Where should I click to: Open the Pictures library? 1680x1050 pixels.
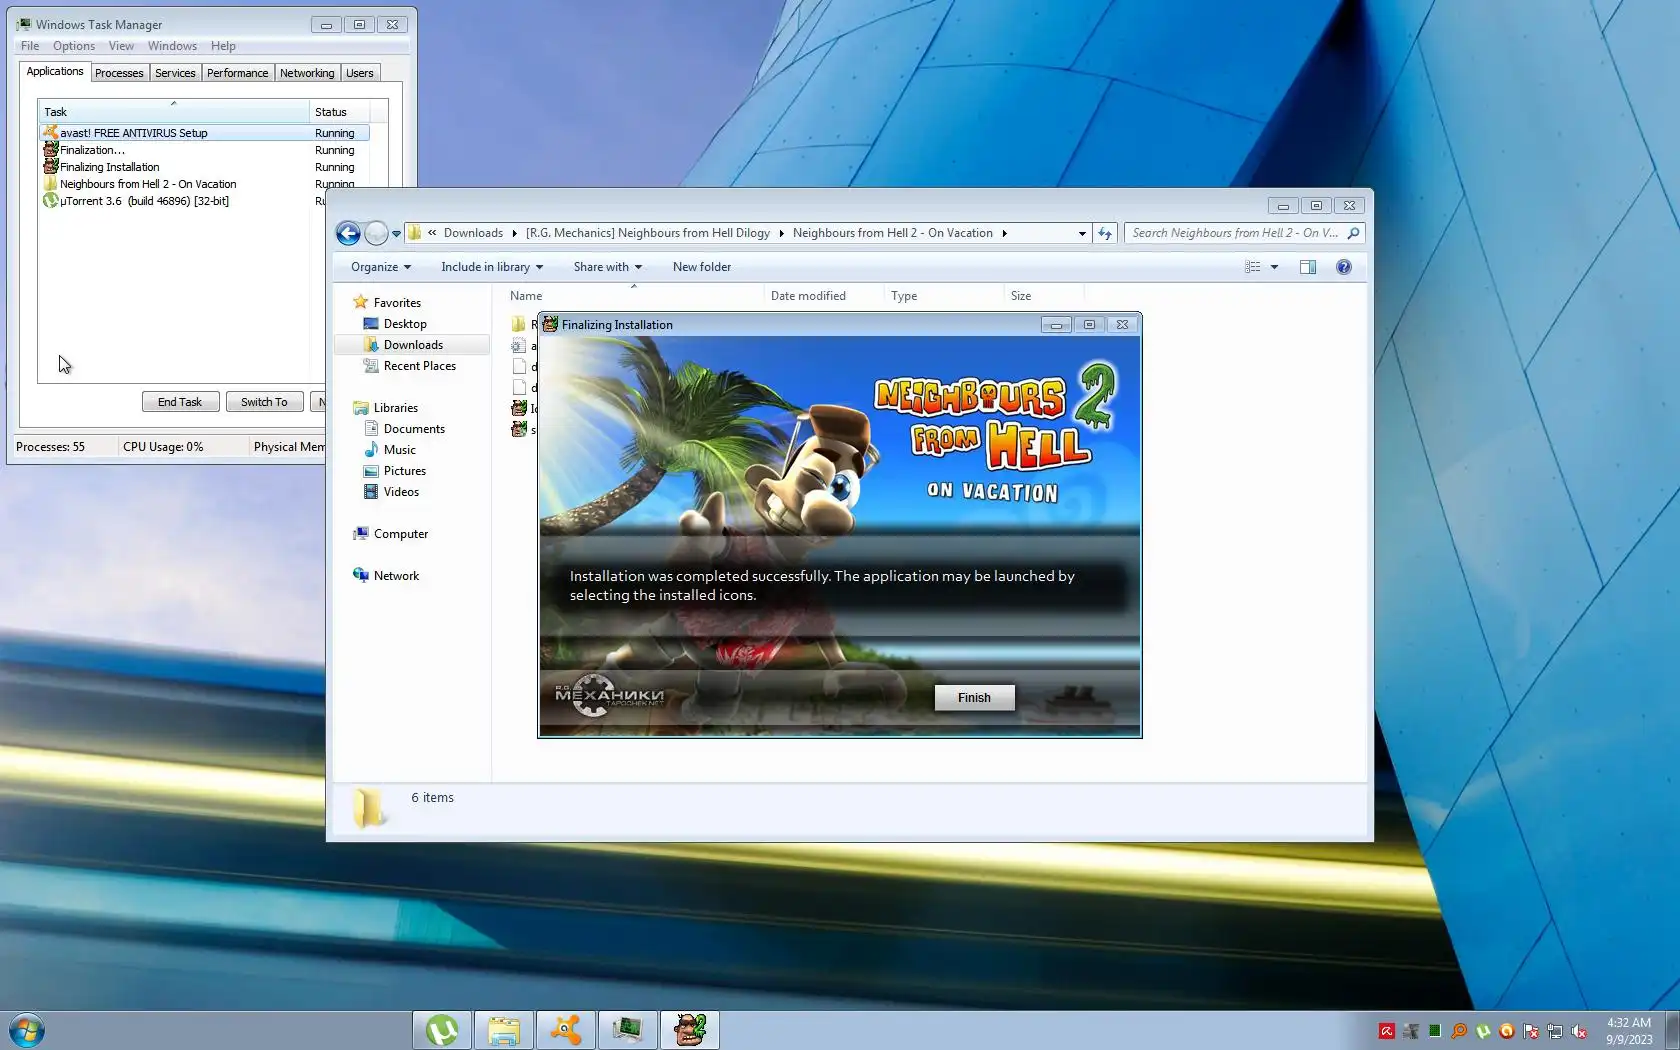395,471
